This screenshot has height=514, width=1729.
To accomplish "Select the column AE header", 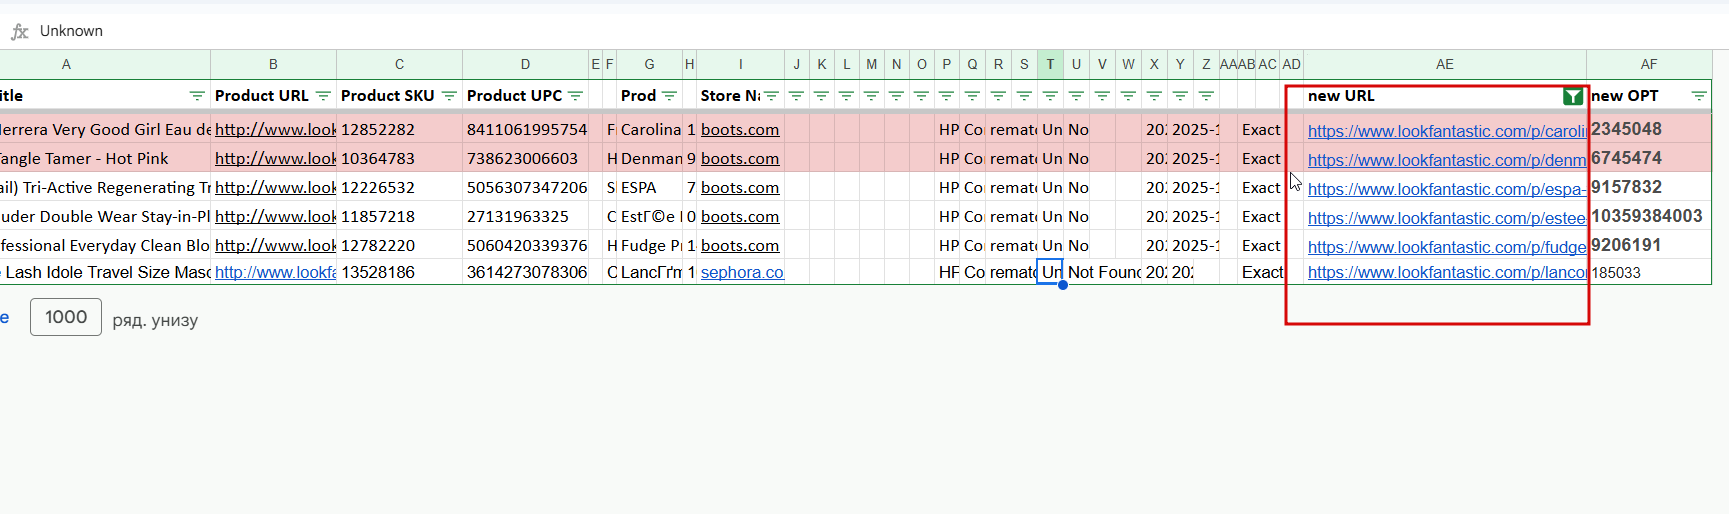I will point(1444,64).
